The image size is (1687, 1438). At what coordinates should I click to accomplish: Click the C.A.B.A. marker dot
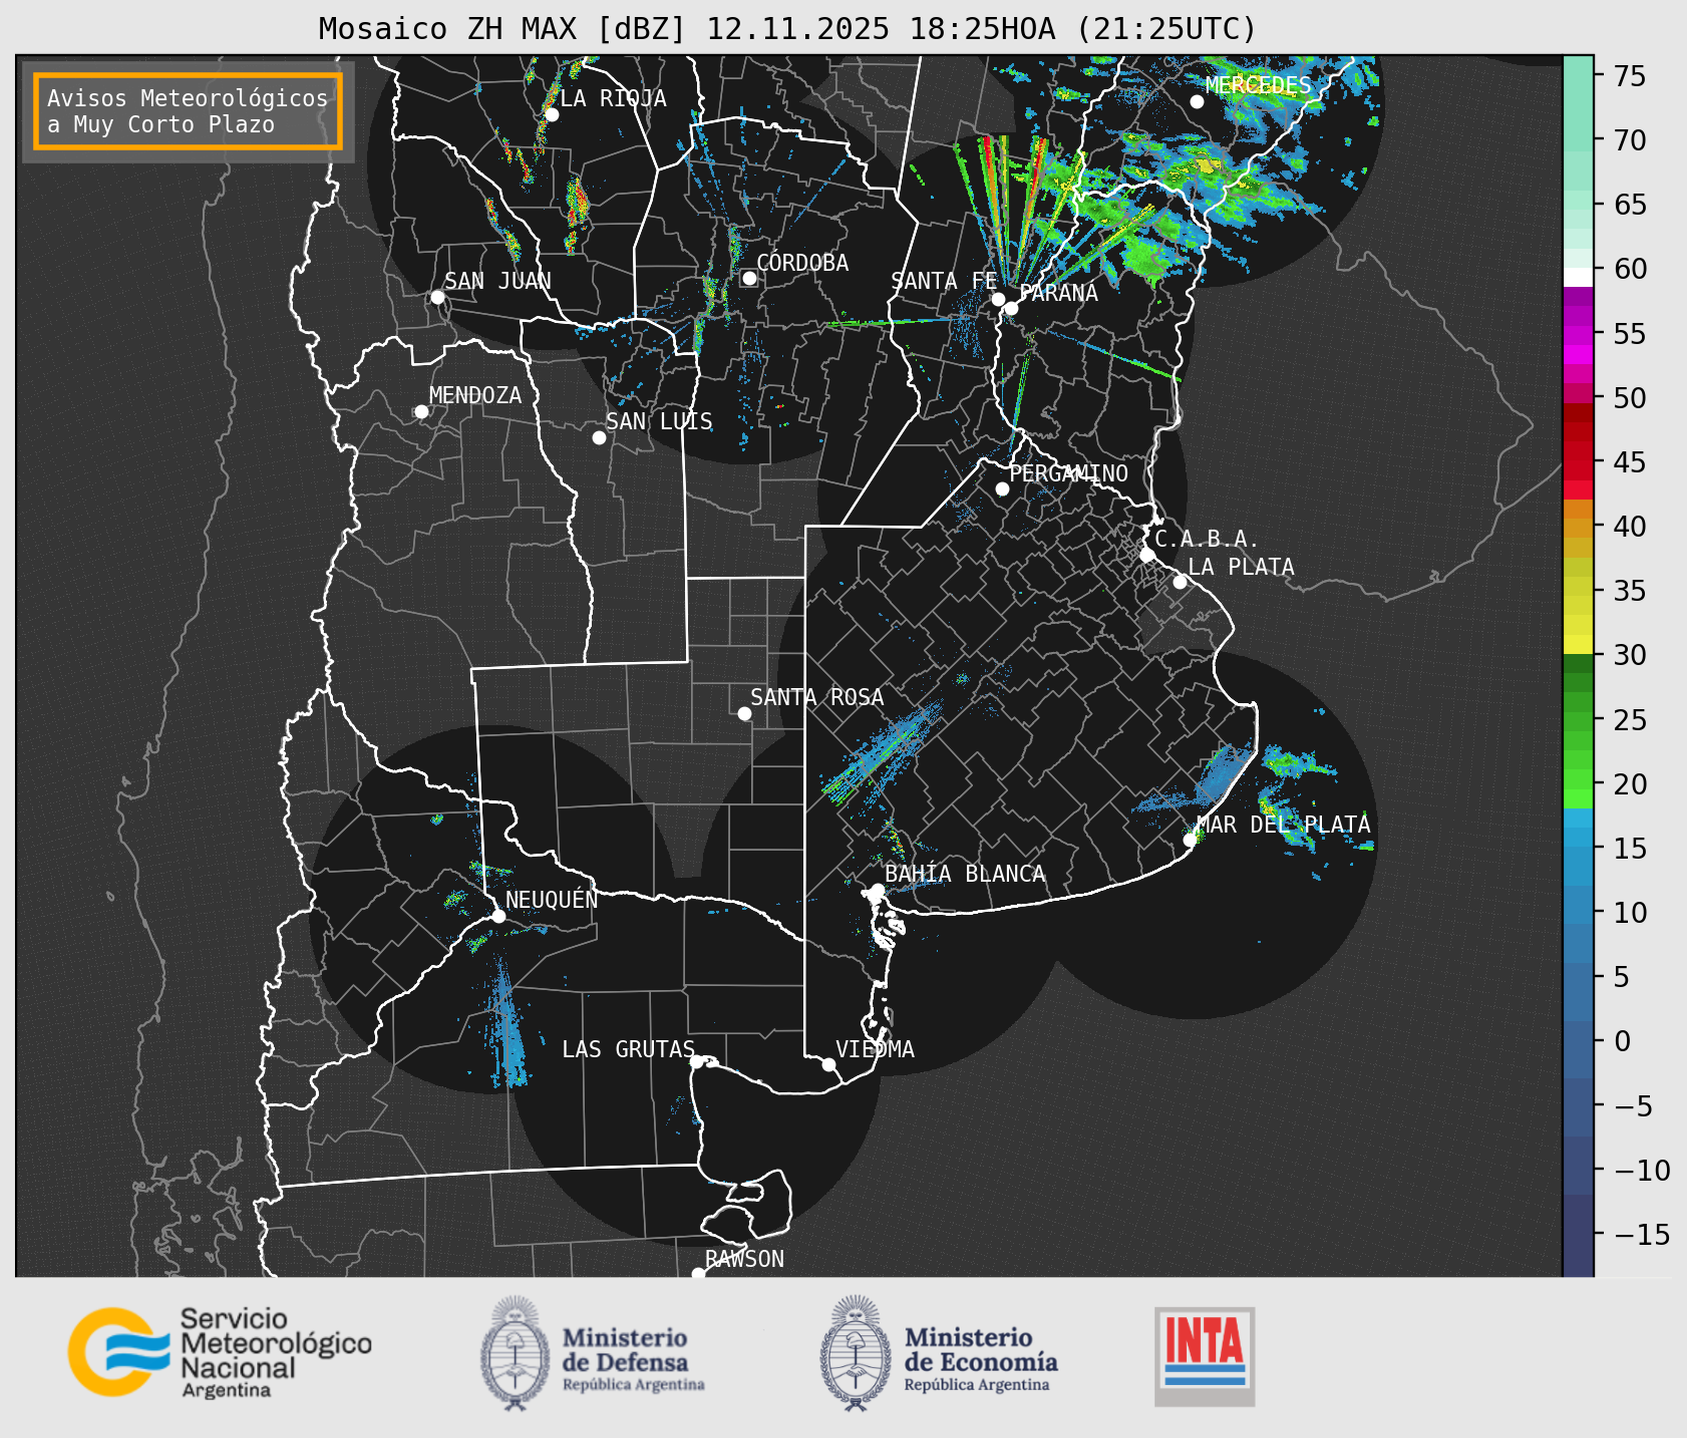pyautogui.click(x=1147, y=555)
